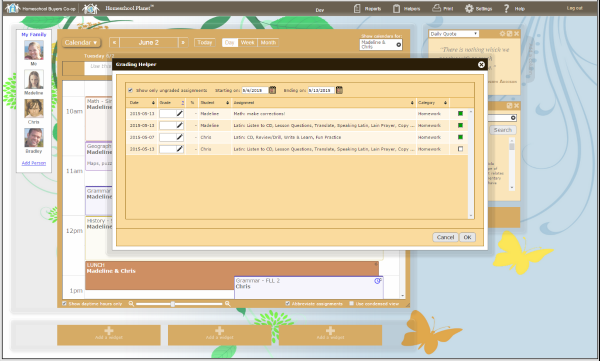Switch calendar to Month view

(268, 42)
